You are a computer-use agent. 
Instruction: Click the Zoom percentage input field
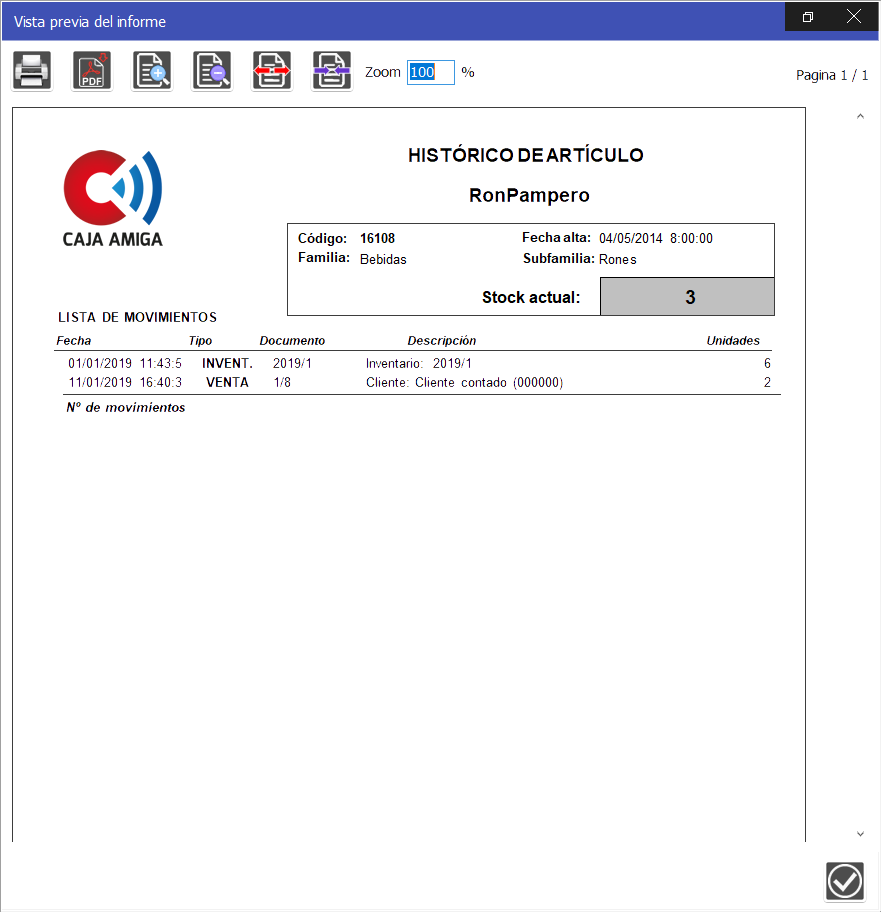pos(430,72)
